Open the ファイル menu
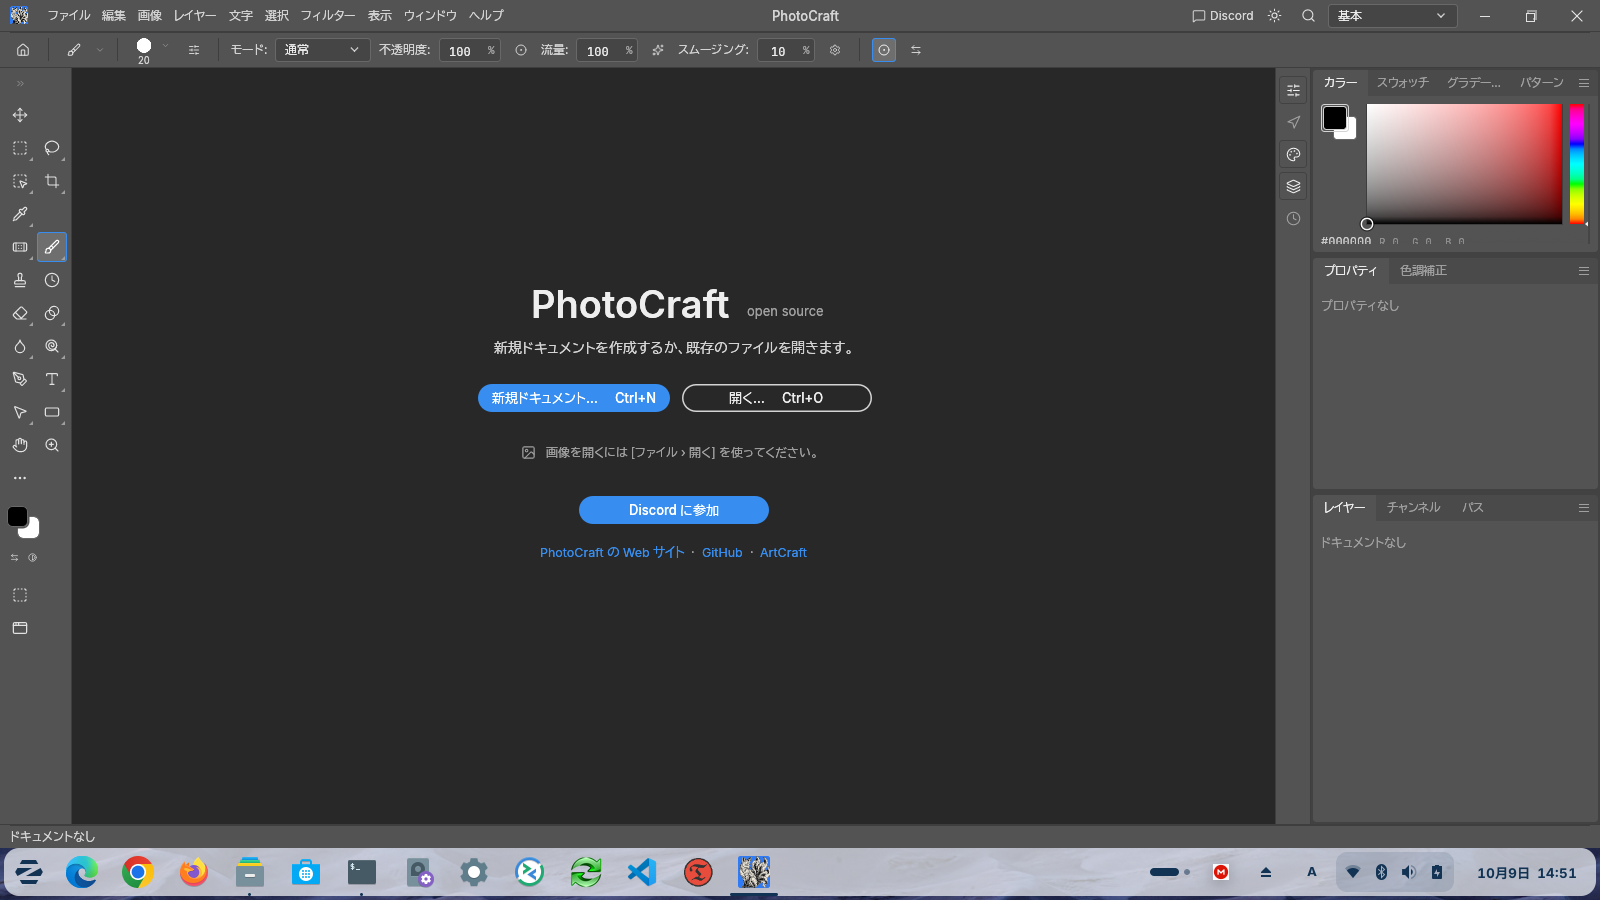 (69, 16)
